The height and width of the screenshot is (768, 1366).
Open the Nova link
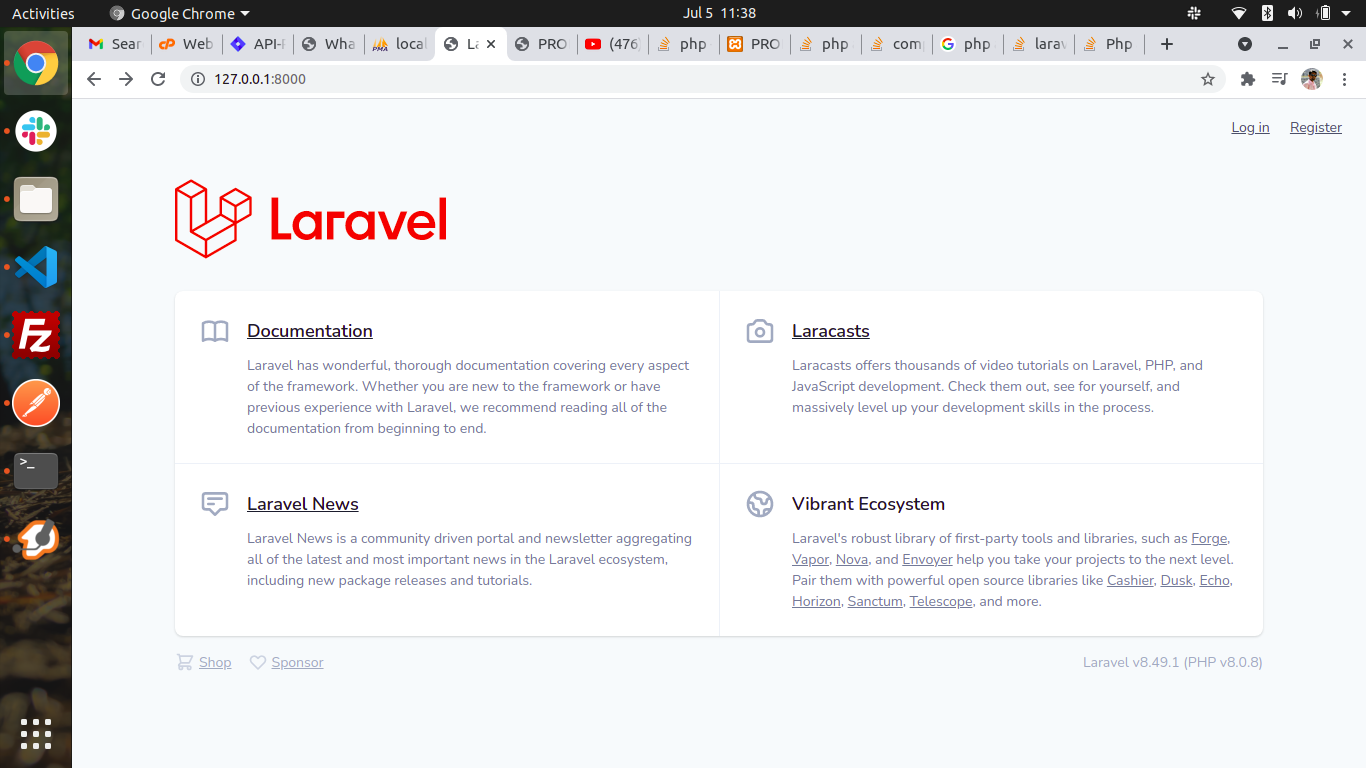(x=852, y=559)
